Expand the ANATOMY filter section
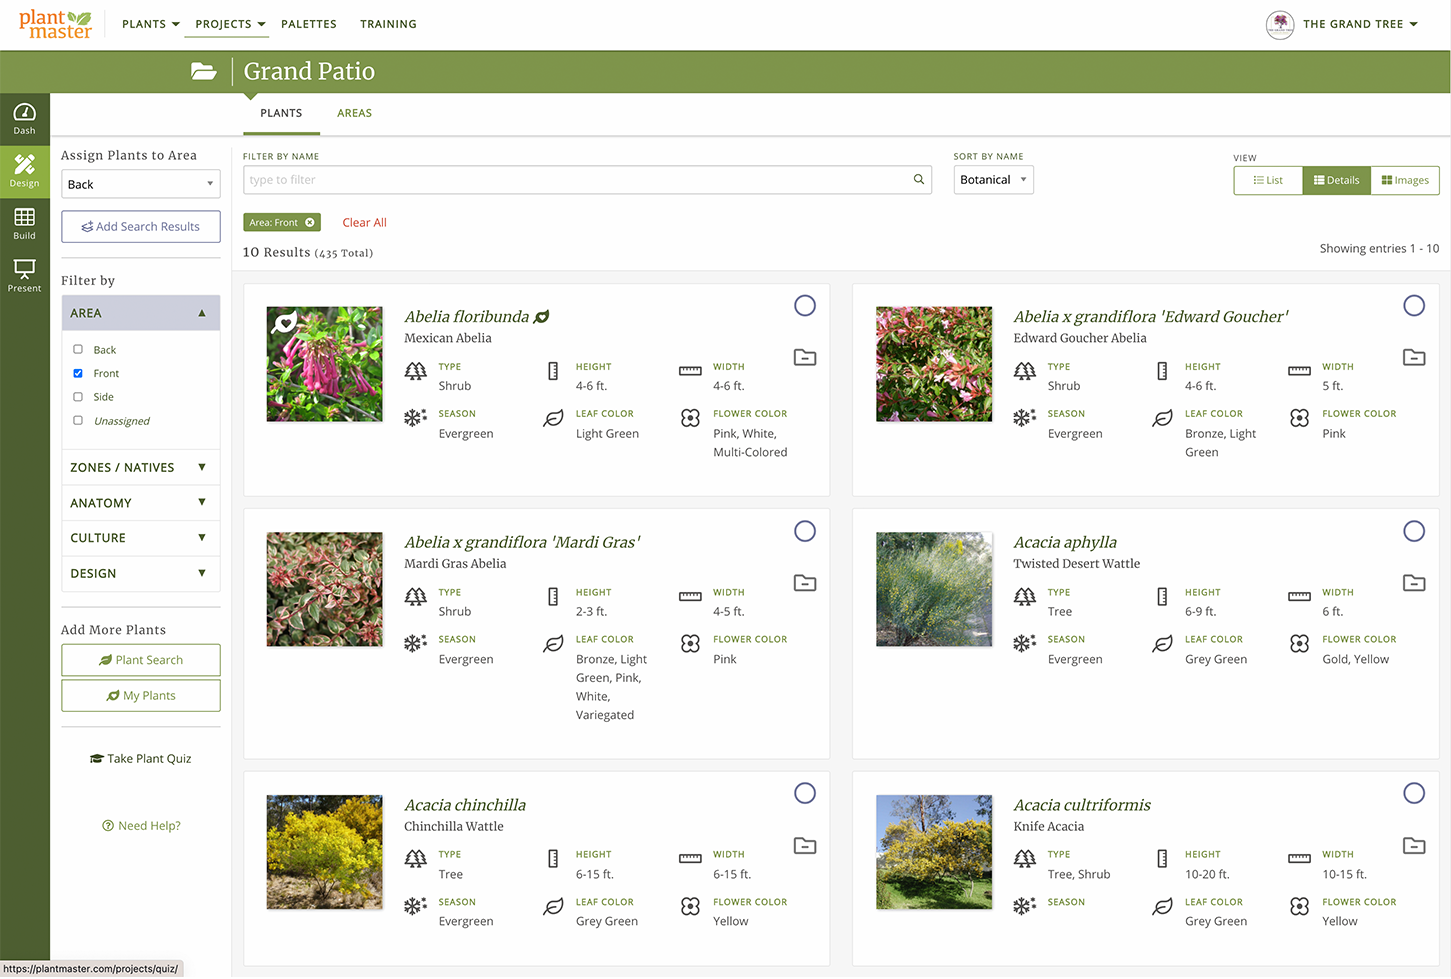This screenshot has width=1451, height=979. coord(140,503)
